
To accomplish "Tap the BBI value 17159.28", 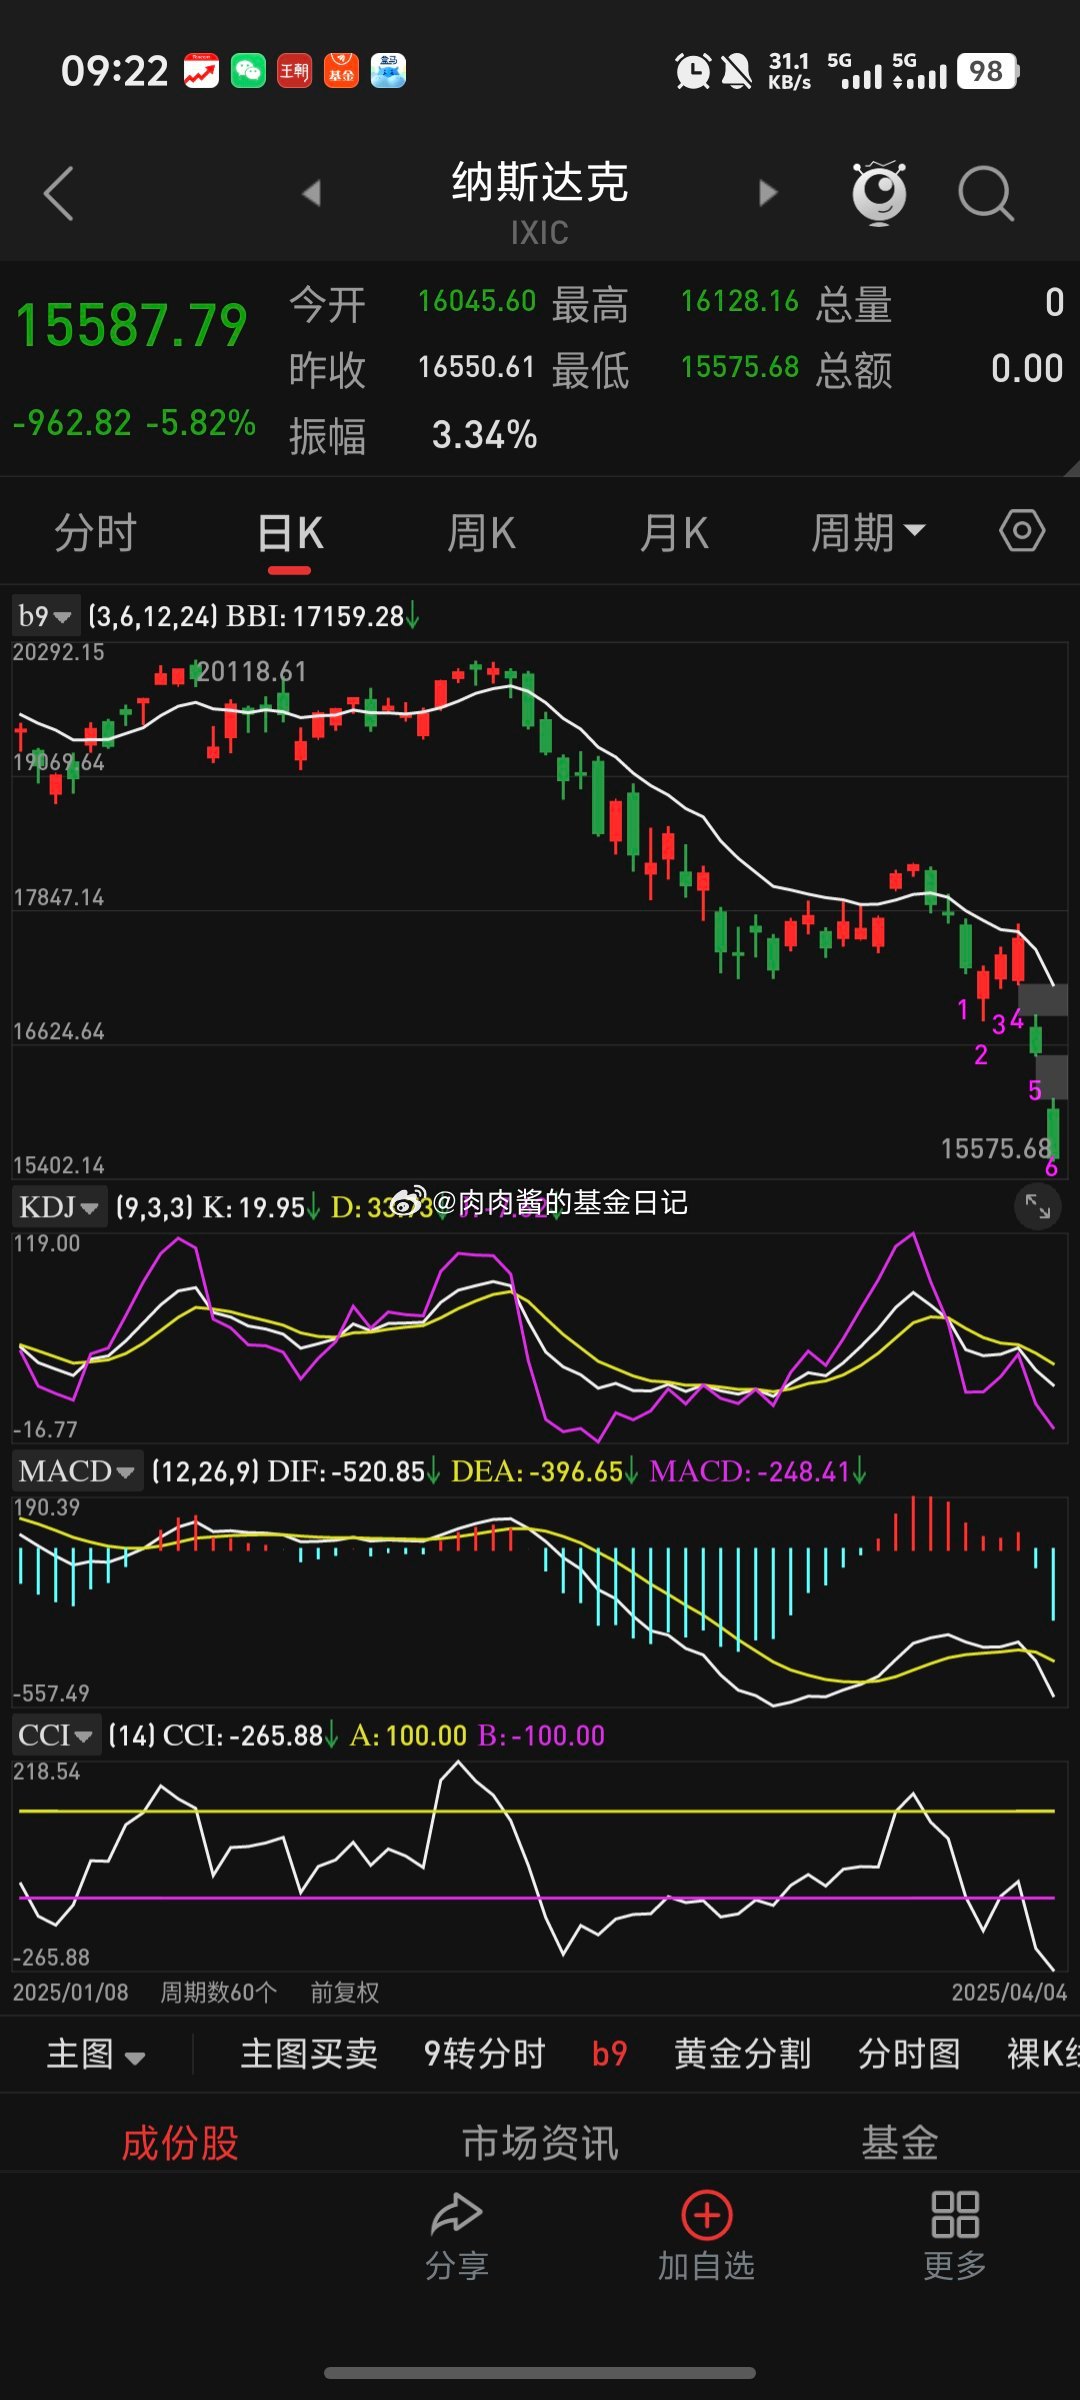I will coord(348,616).
